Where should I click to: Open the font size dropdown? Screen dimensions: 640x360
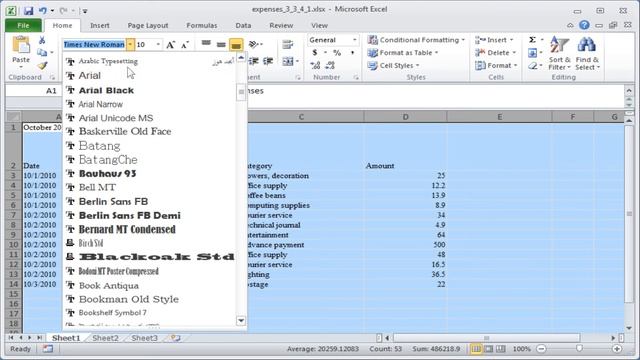coord(158,44)
